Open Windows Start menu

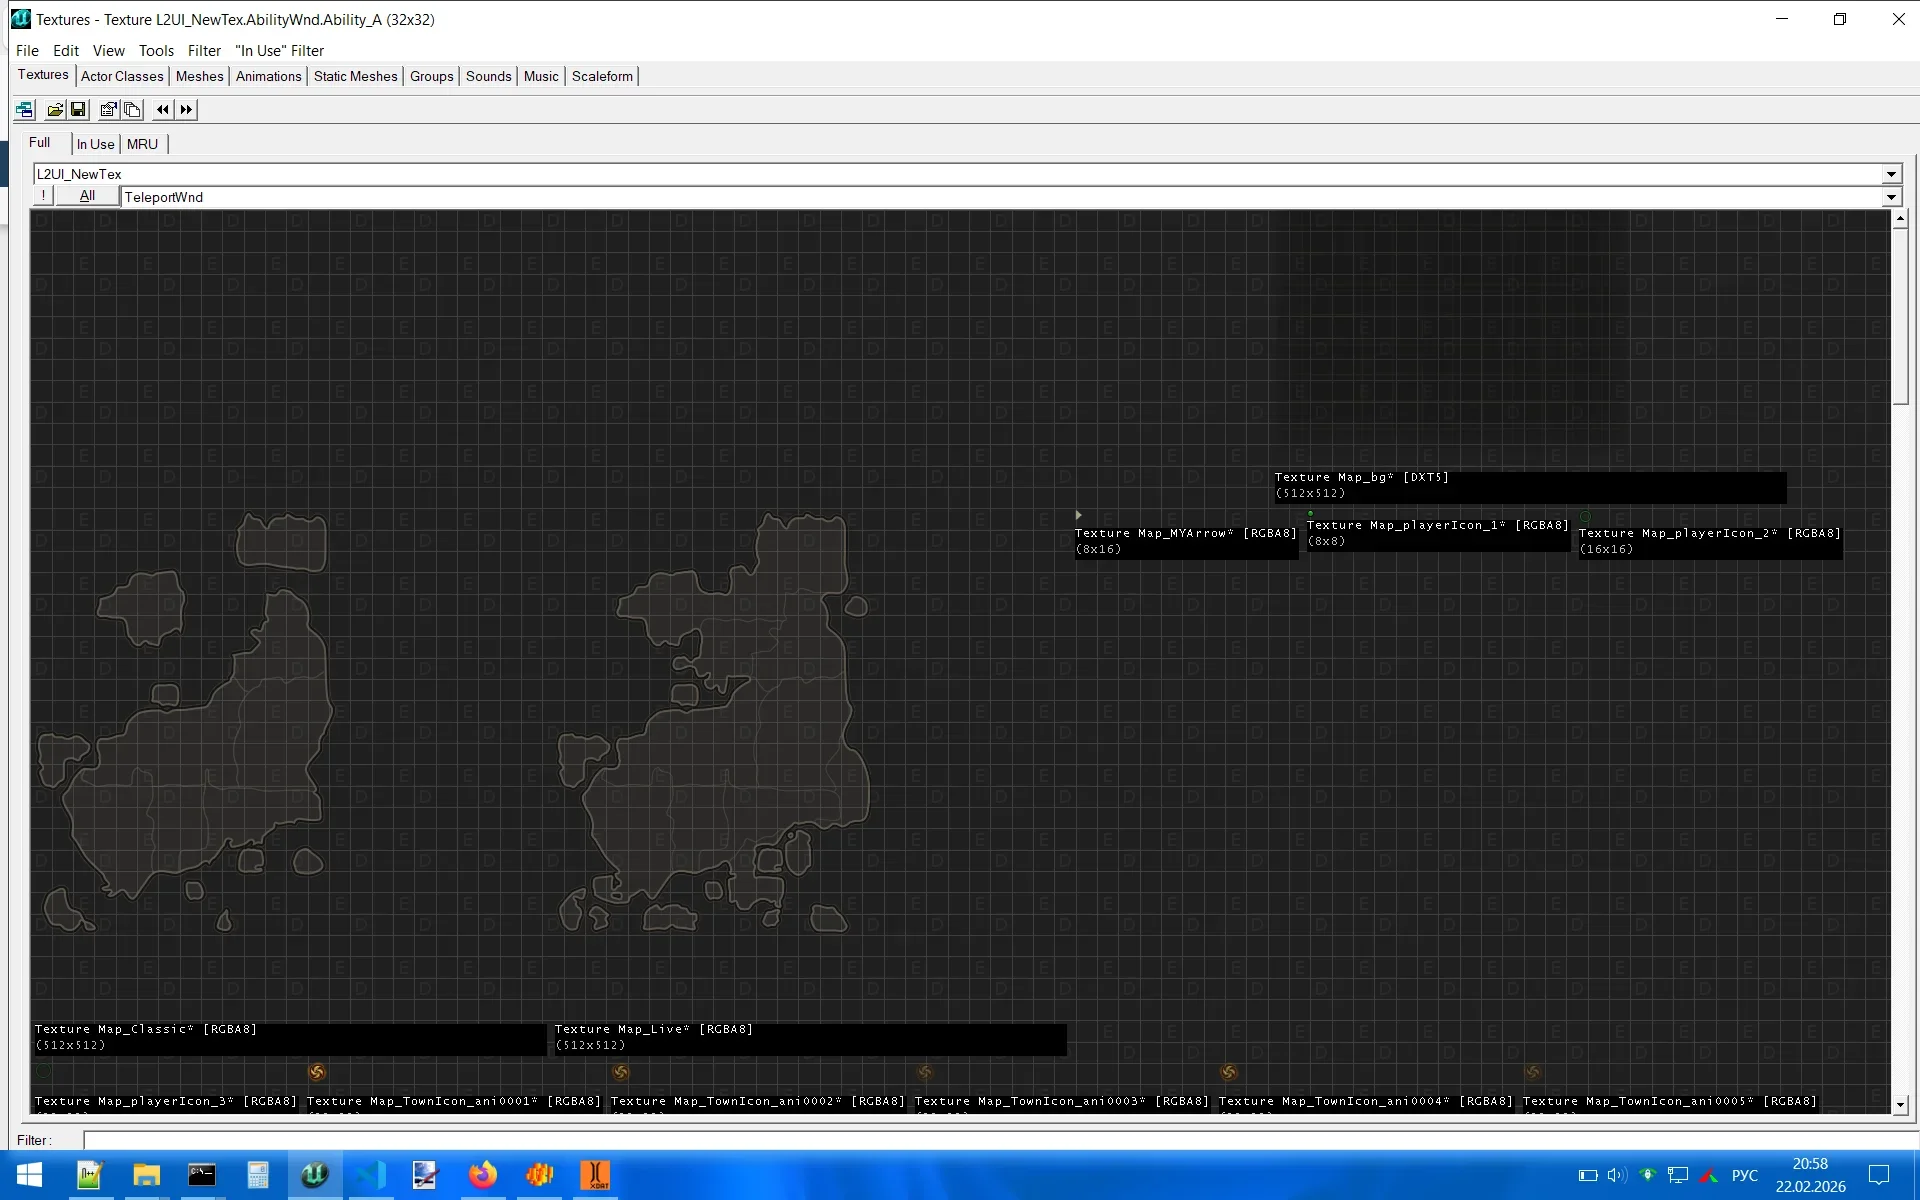coord(29,1175)
